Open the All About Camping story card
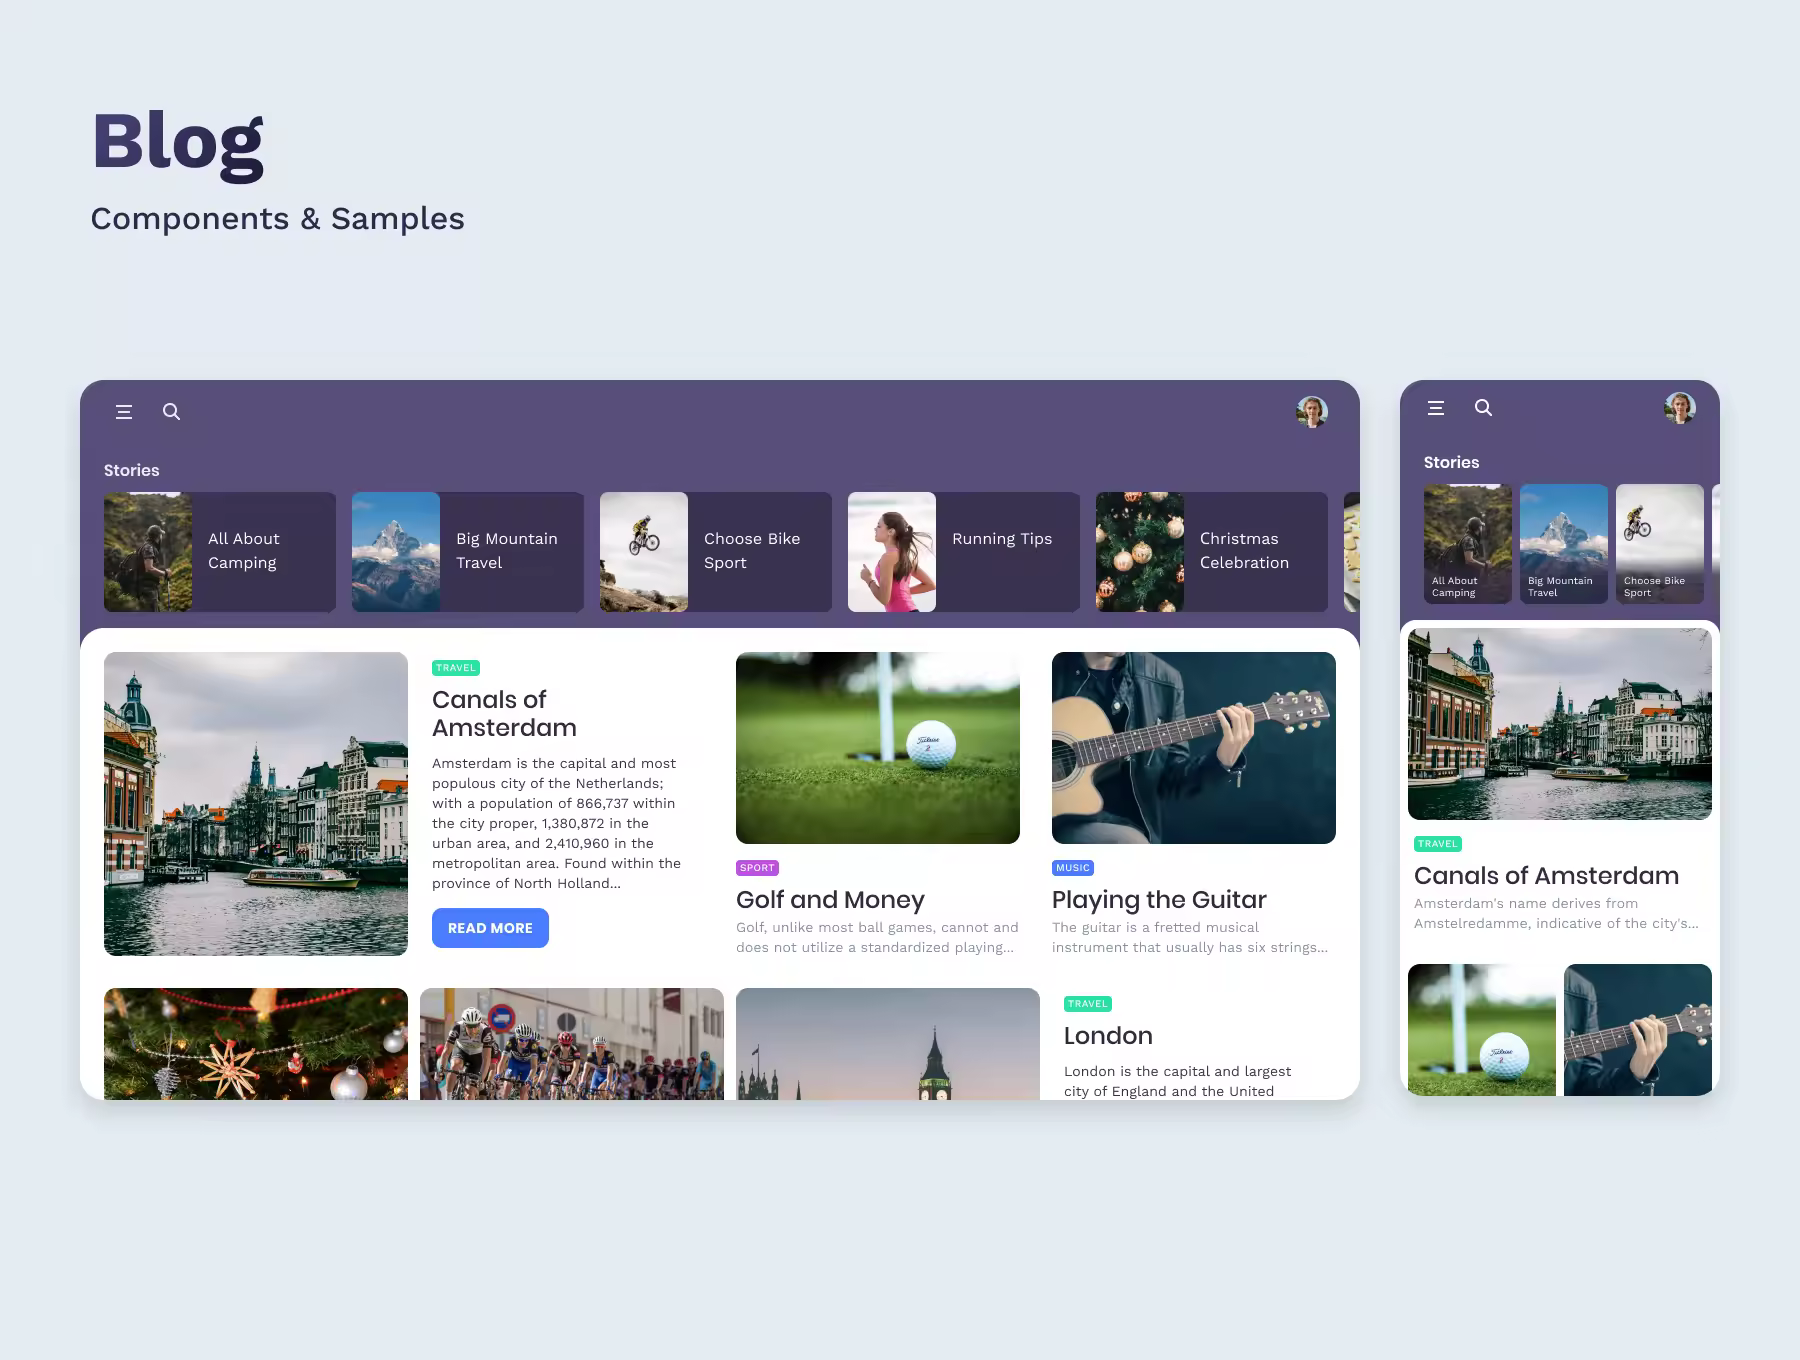 (220, 552)
